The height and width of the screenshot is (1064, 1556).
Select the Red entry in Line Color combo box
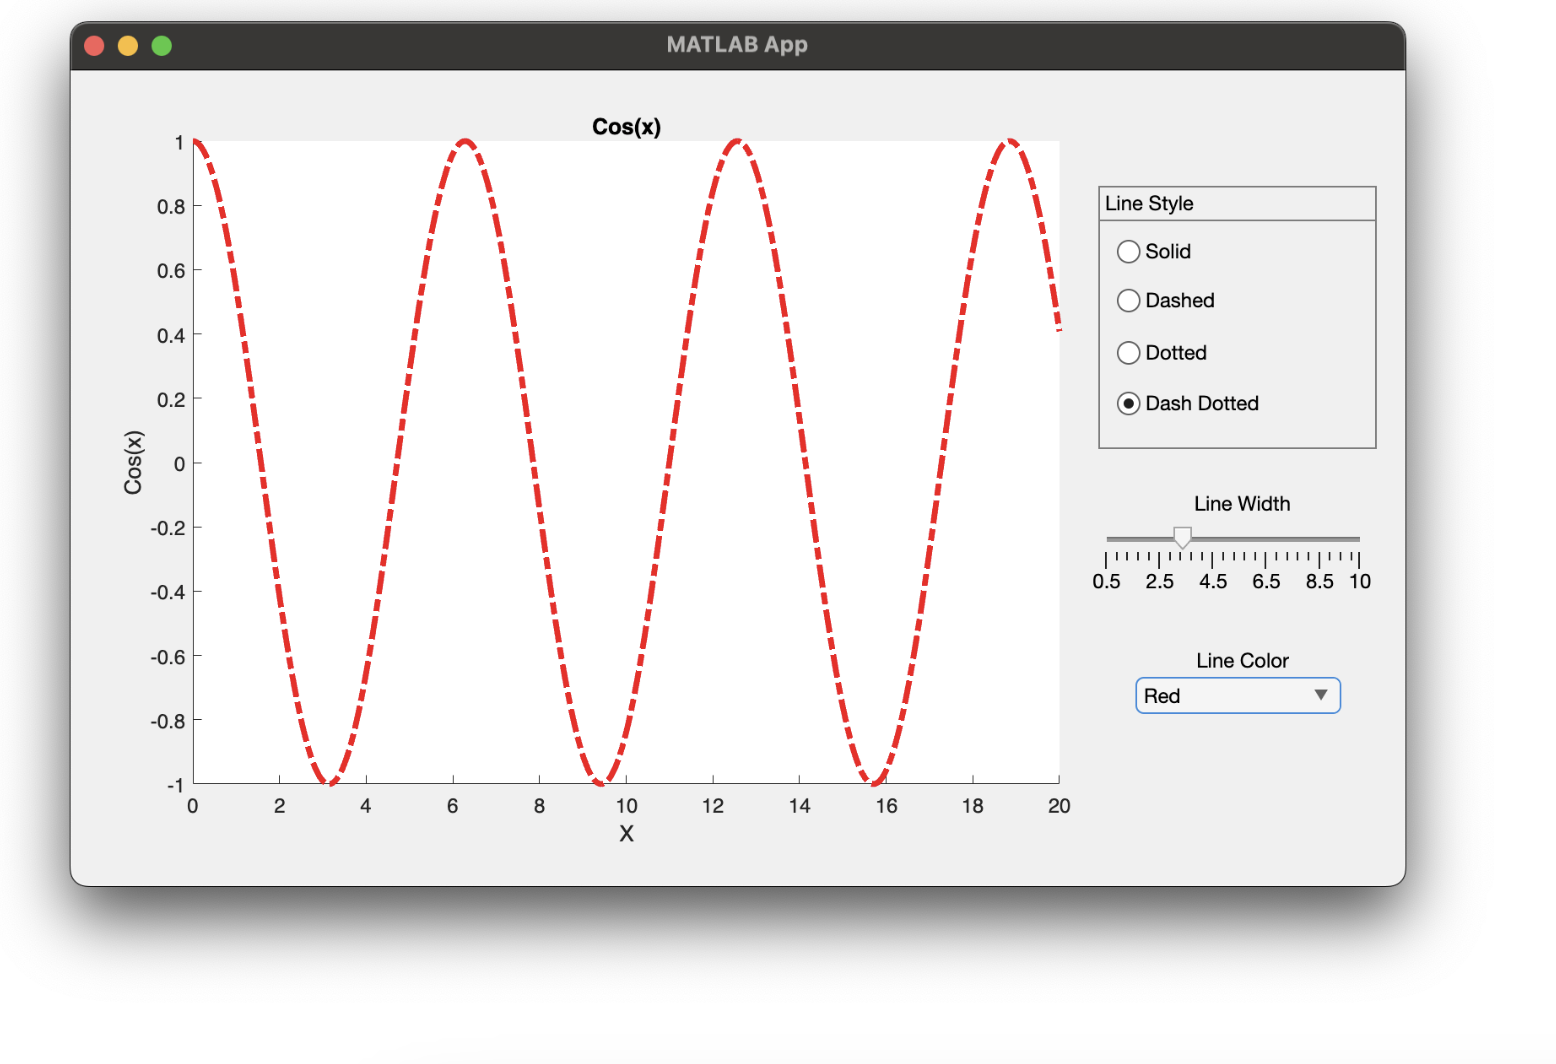pos(1200,695)
